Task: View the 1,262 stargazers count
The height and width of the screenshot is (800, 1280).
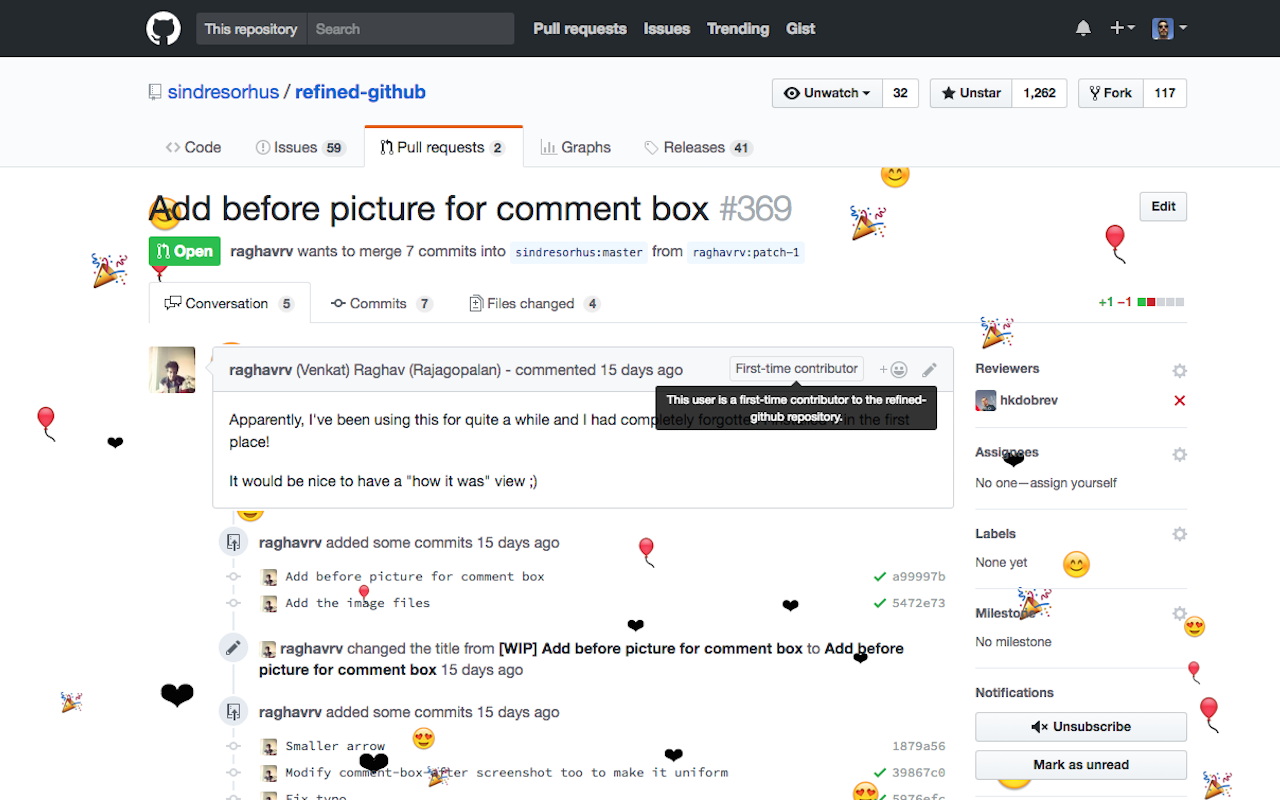Action: tap(1040, 93)
